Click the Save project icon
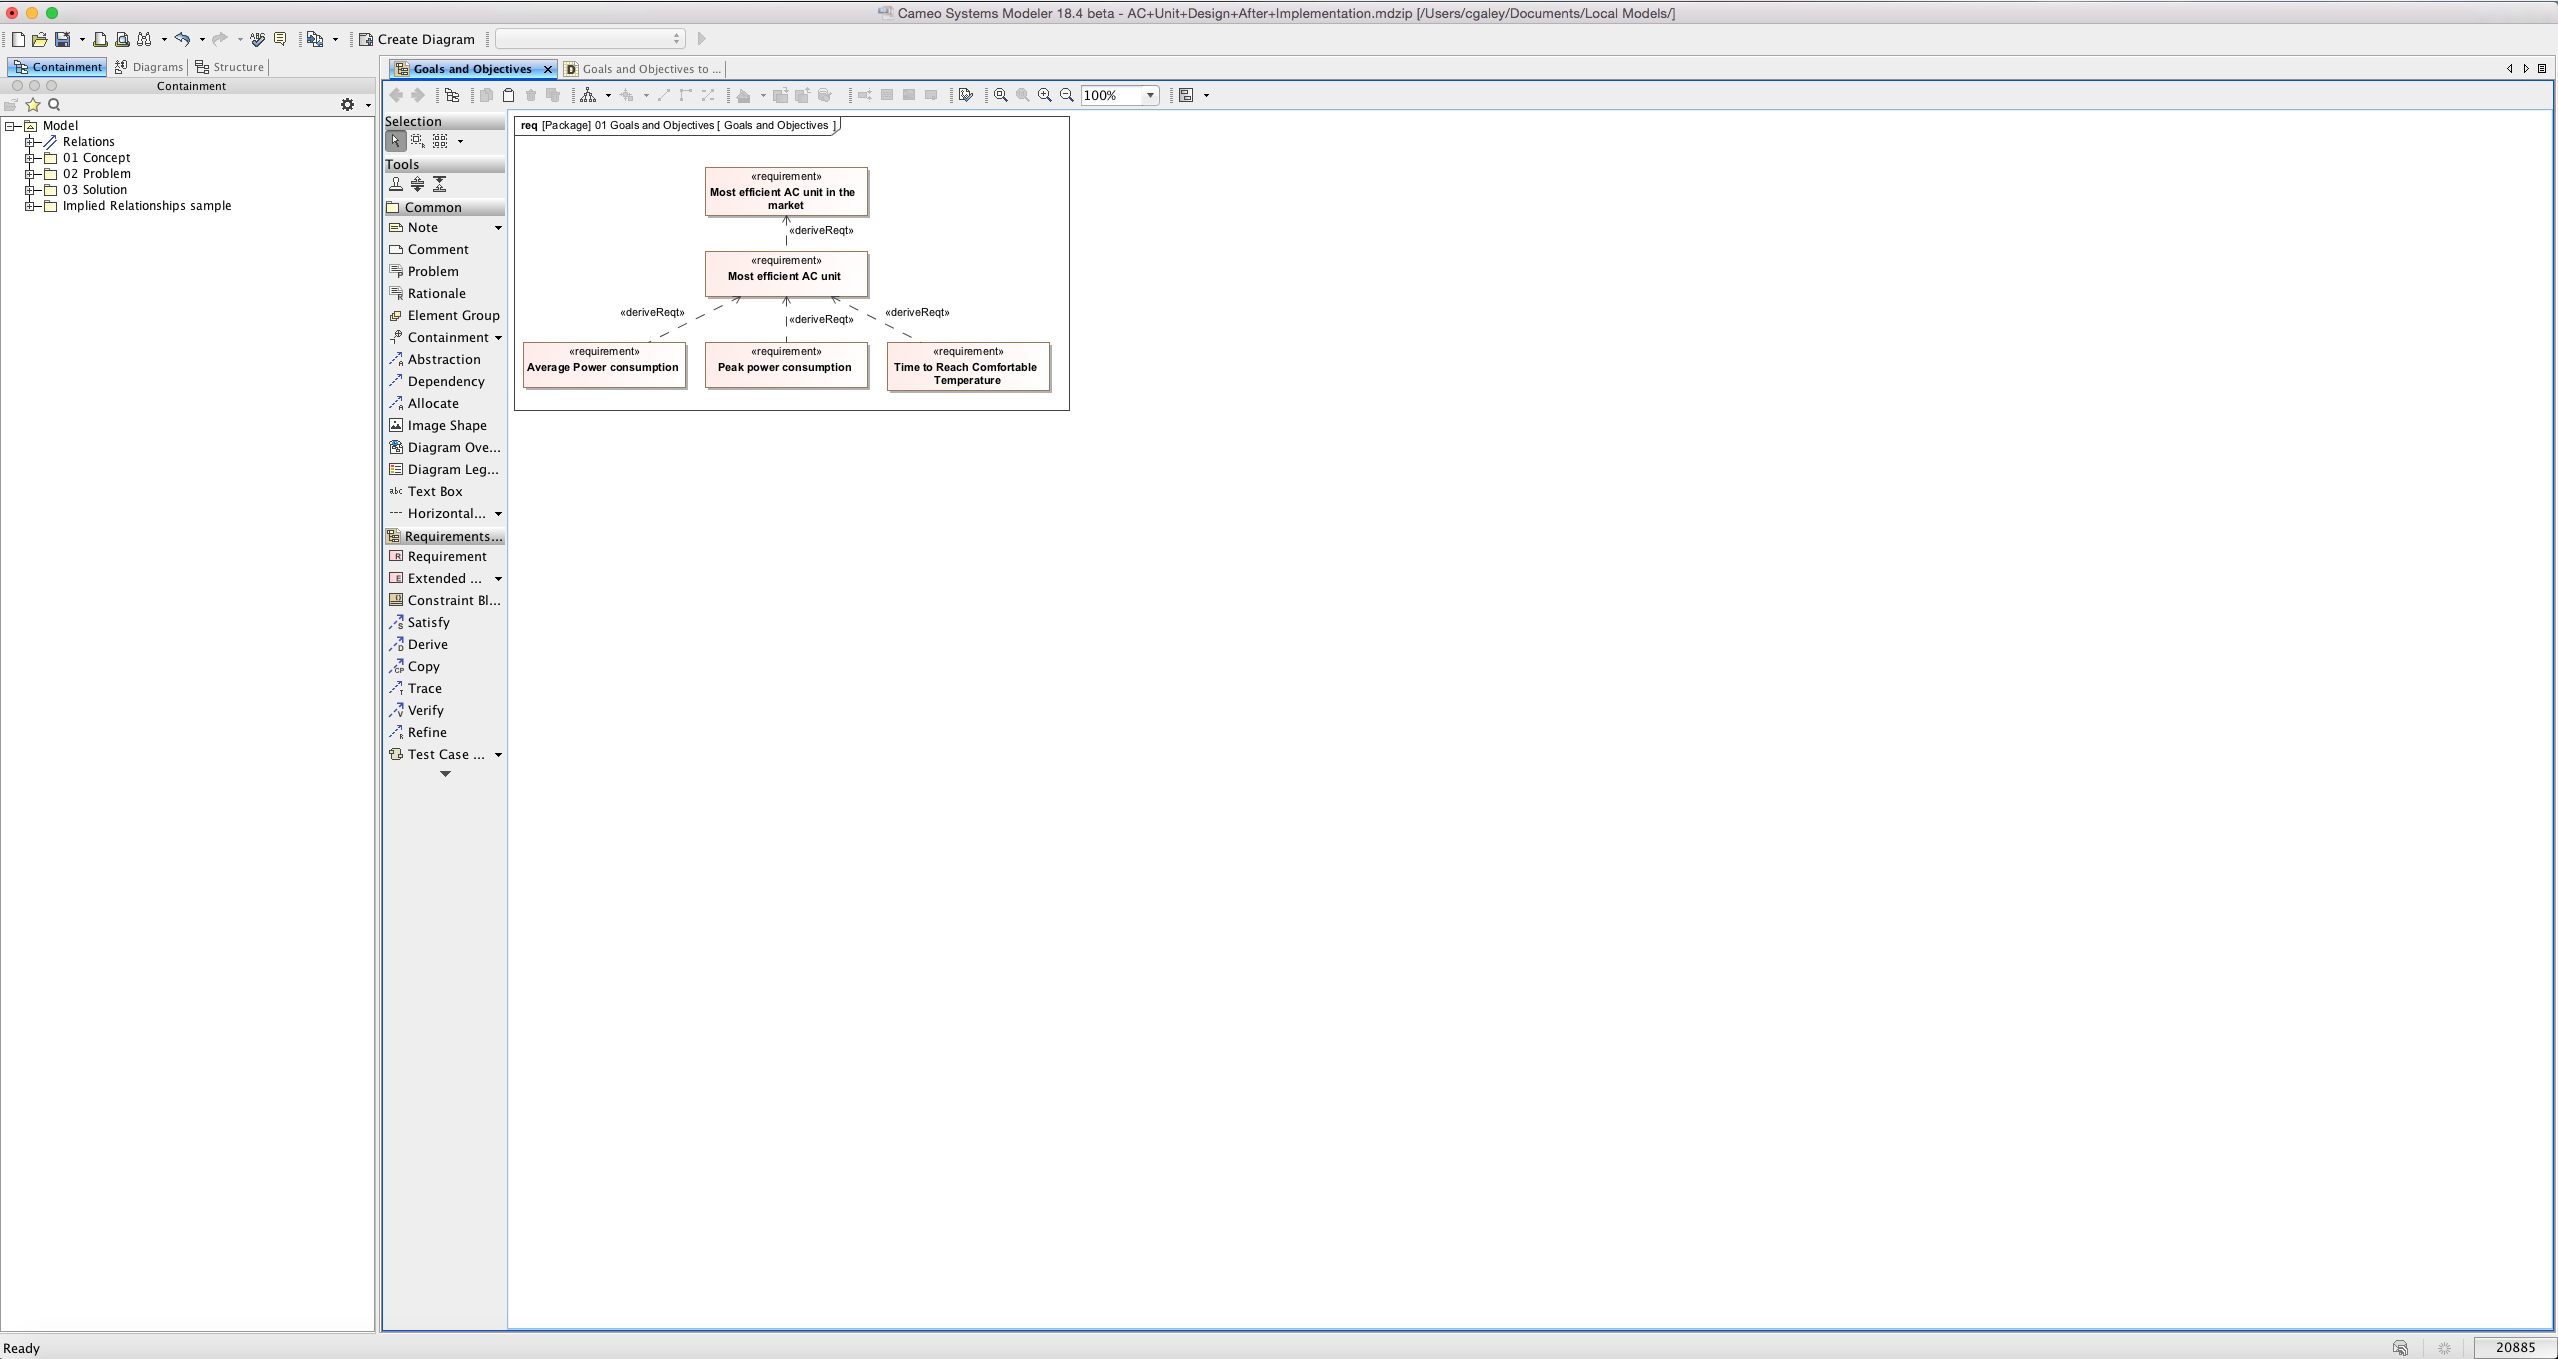 (62, 39)
